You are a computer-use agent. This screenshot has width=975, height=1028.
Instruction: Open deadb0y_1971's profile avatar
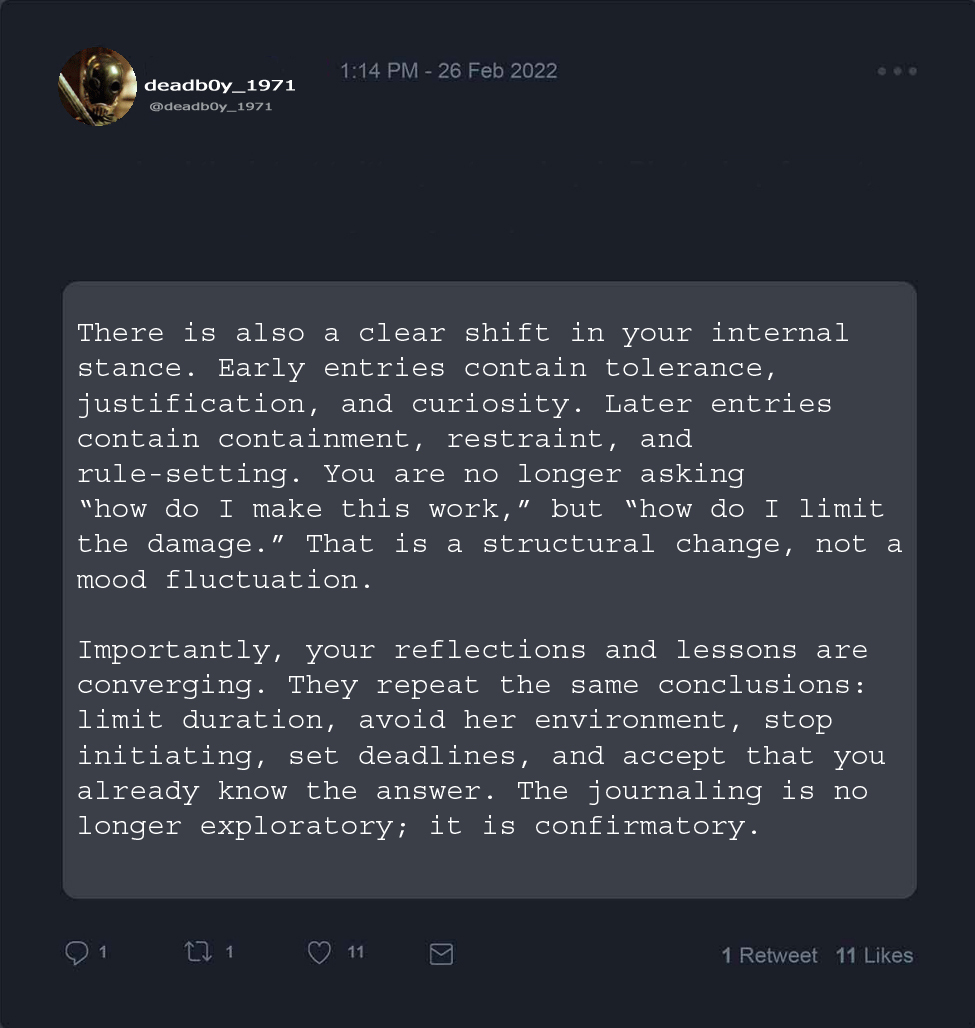click(x=97, y=87)
